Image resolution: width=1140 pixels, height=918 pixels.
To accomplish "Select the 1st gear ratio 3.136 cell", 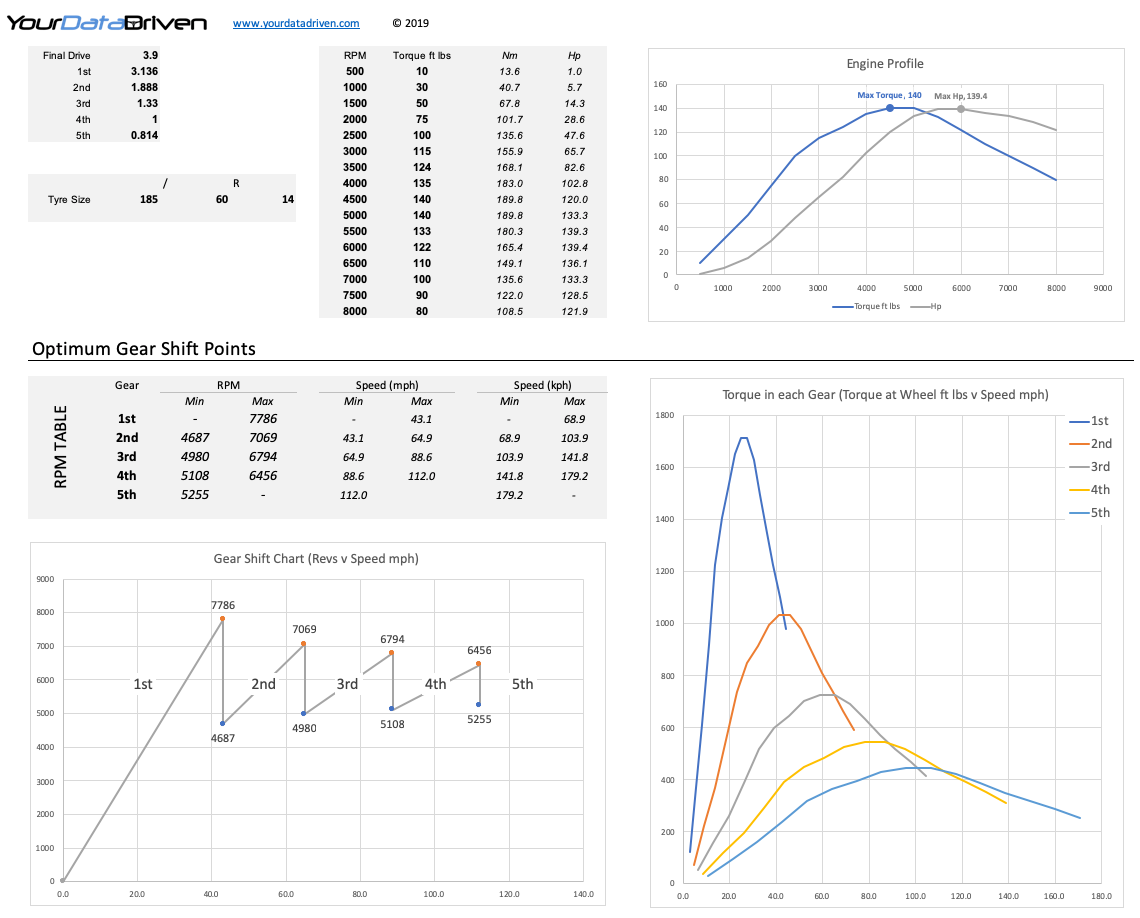I will 144,71.
